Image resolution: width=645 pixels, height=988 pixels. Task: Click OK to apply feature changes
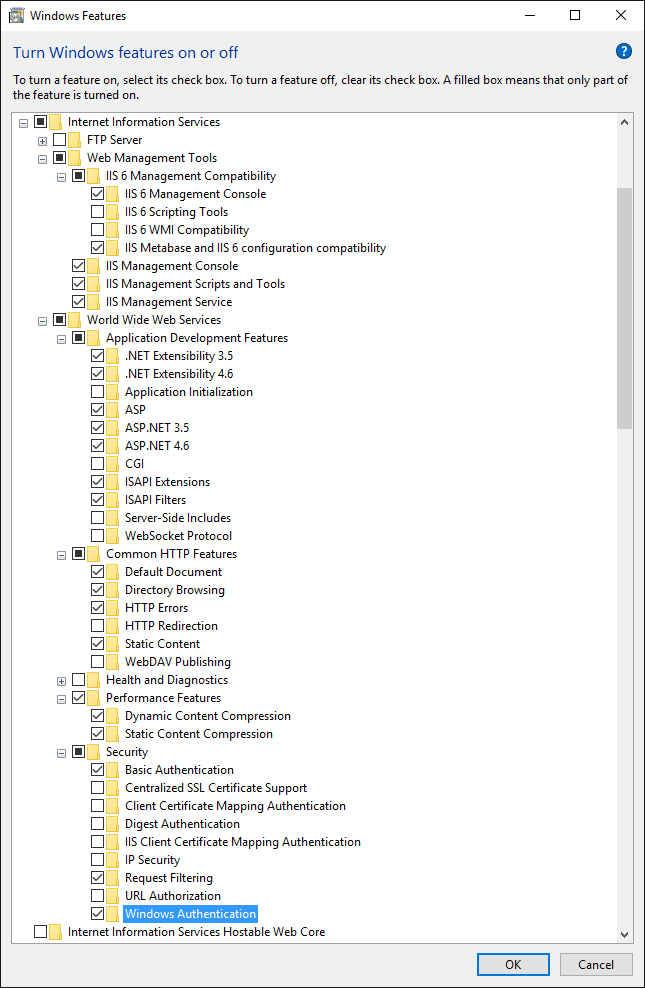(513, 964)
